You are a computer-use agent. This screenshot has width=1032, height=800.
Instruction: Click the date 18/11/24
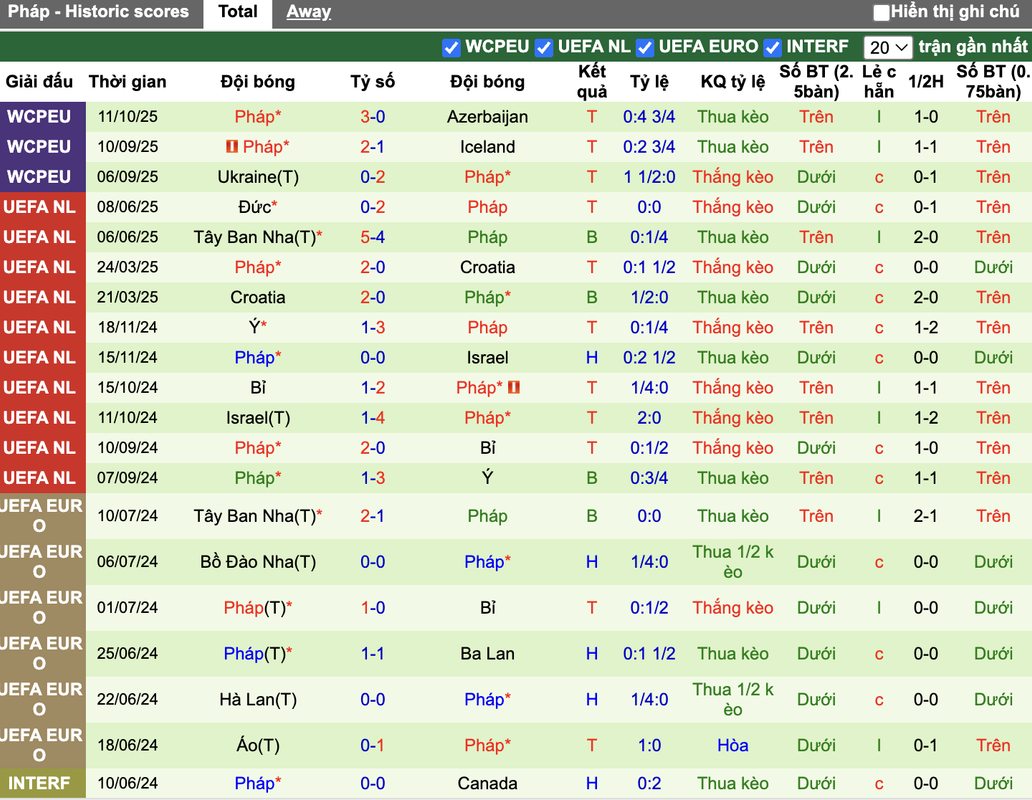128,327
